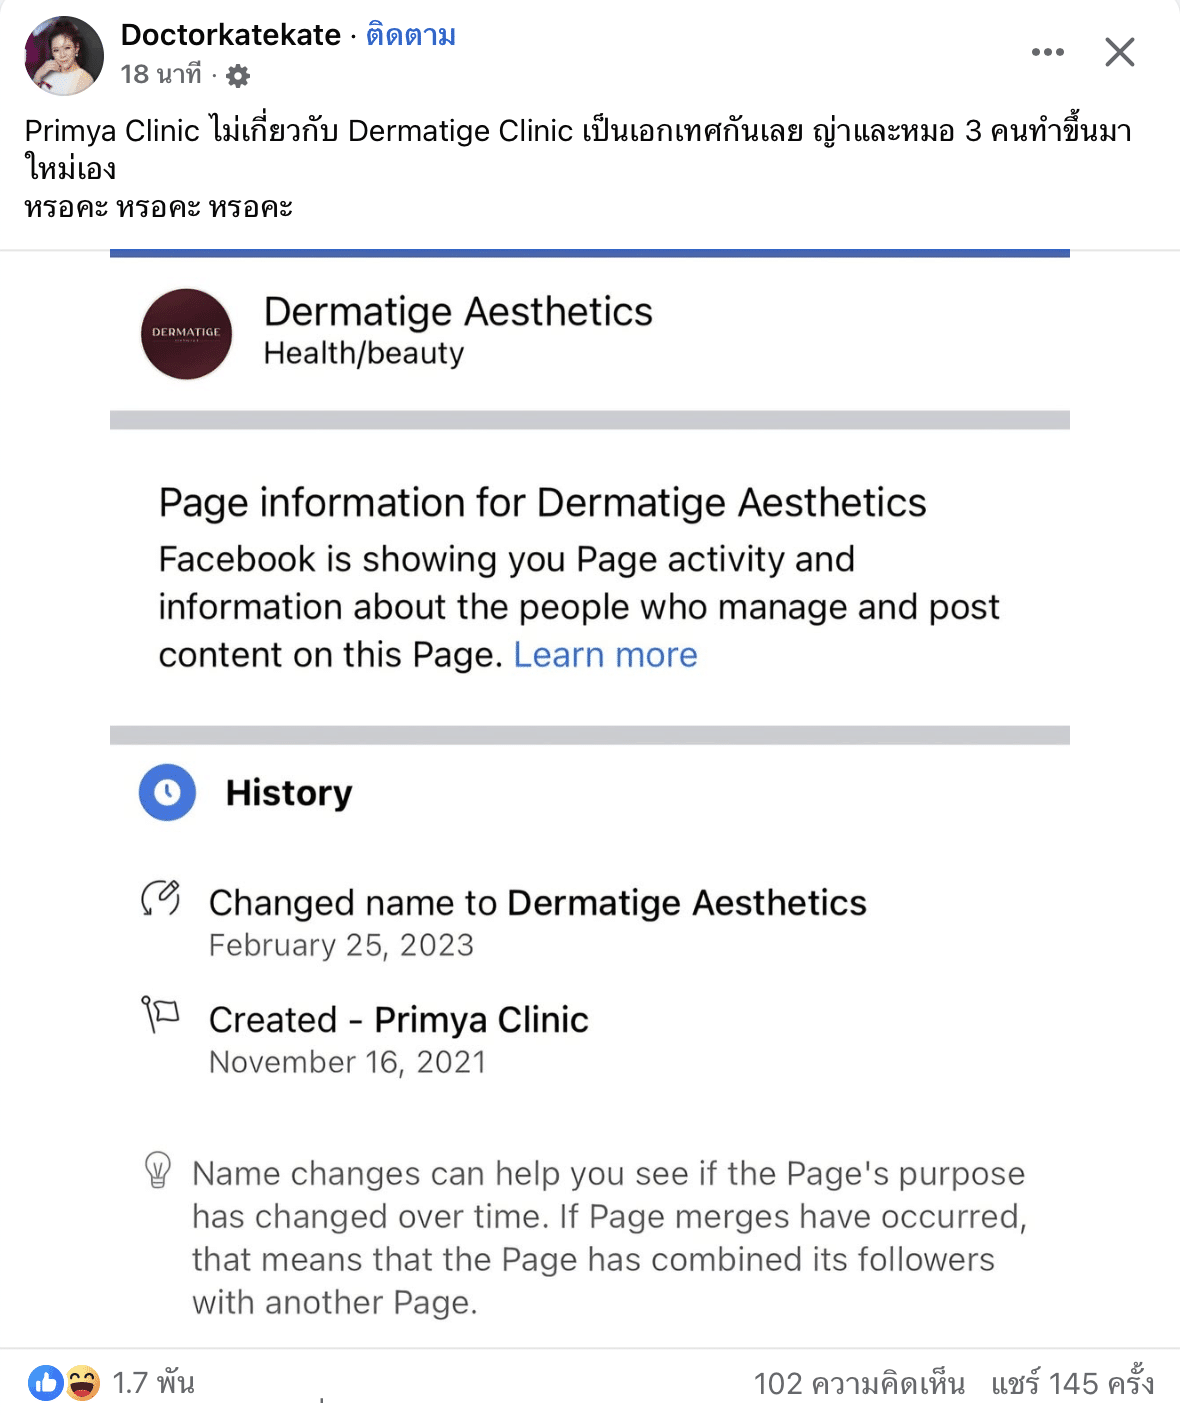Close the post with X icon
The height and width of the screenshot is (1416, 1180).
click(1119, 52)
